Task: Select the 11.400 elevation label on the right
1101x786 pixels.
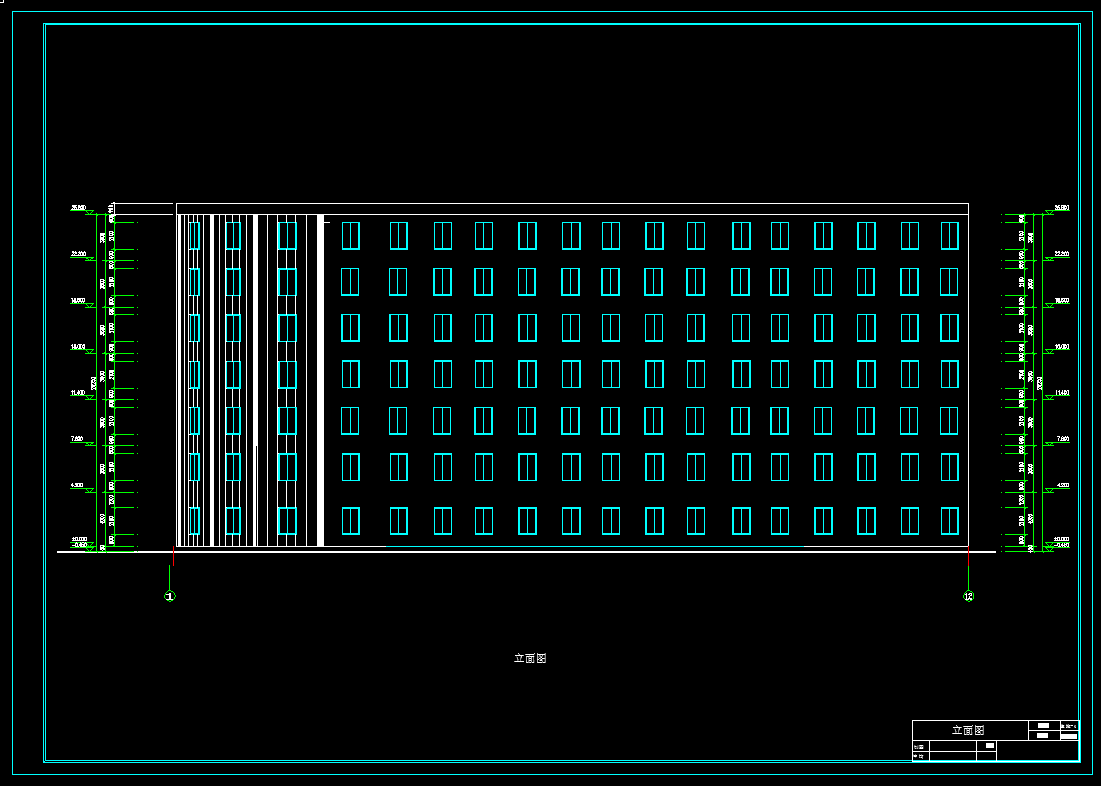Action: (x=1062, y=393)
